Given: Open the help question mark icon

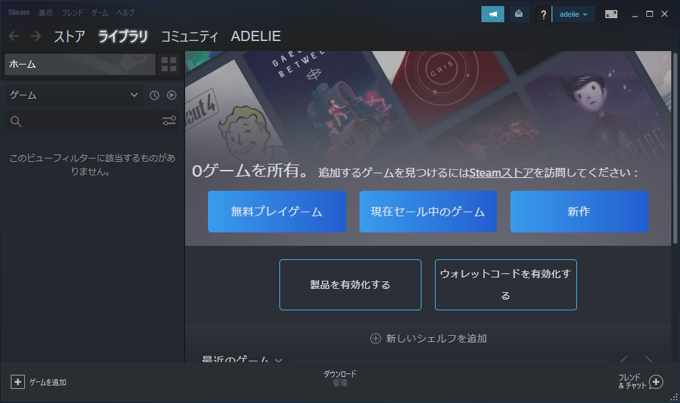Looking at the screenshot, I should [543, 15].
